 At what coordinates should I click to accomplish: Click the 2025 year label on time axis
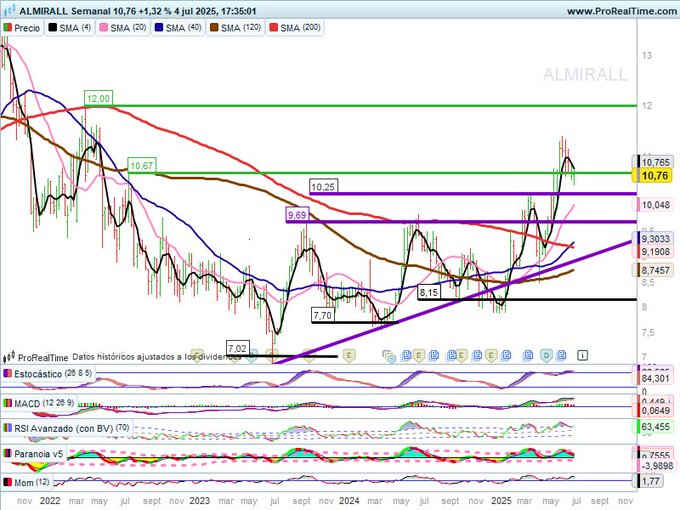(501, 501)
